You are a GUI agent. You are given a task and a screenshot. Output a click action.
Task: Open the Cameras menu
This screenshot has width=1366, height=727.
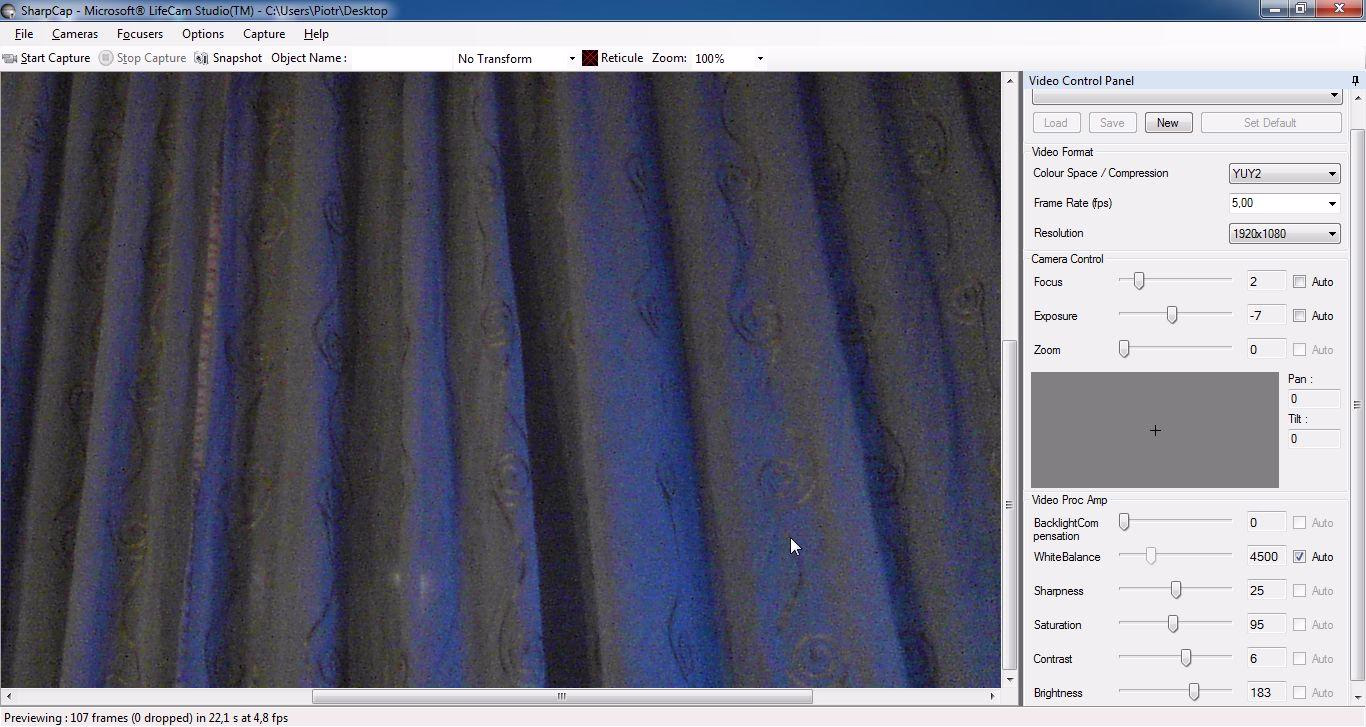tap(75, 34)
